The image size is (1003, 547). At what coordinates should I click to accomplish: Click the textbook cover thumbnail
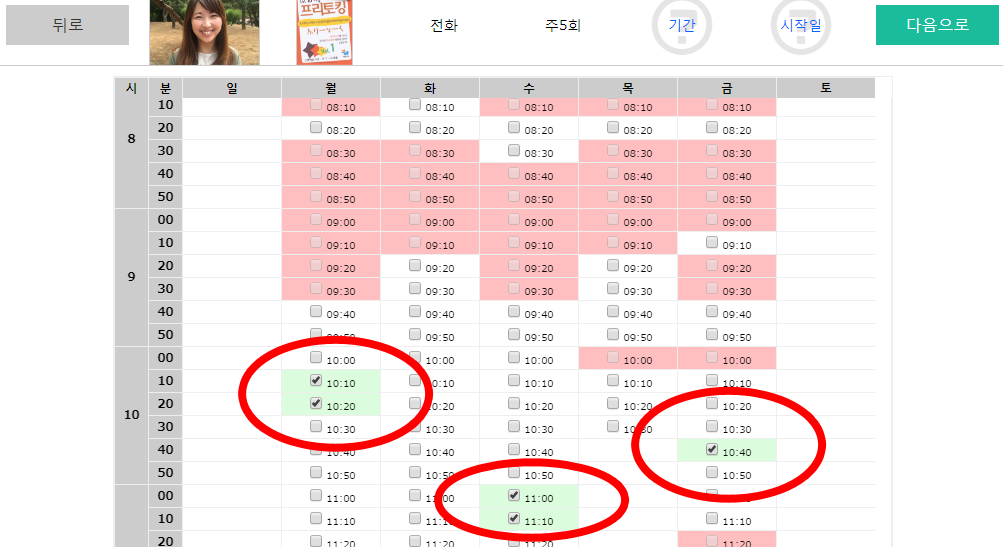(324, 32)
